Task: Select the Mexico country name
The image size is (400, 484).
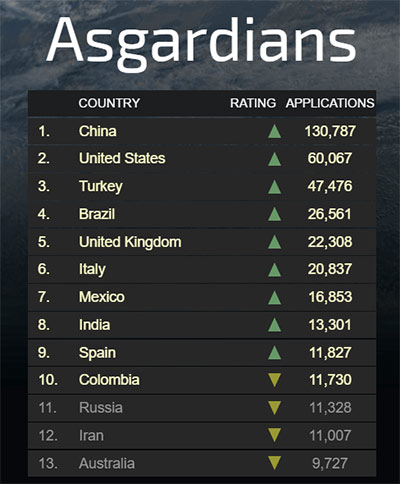Action: click(x=102, y=297)
